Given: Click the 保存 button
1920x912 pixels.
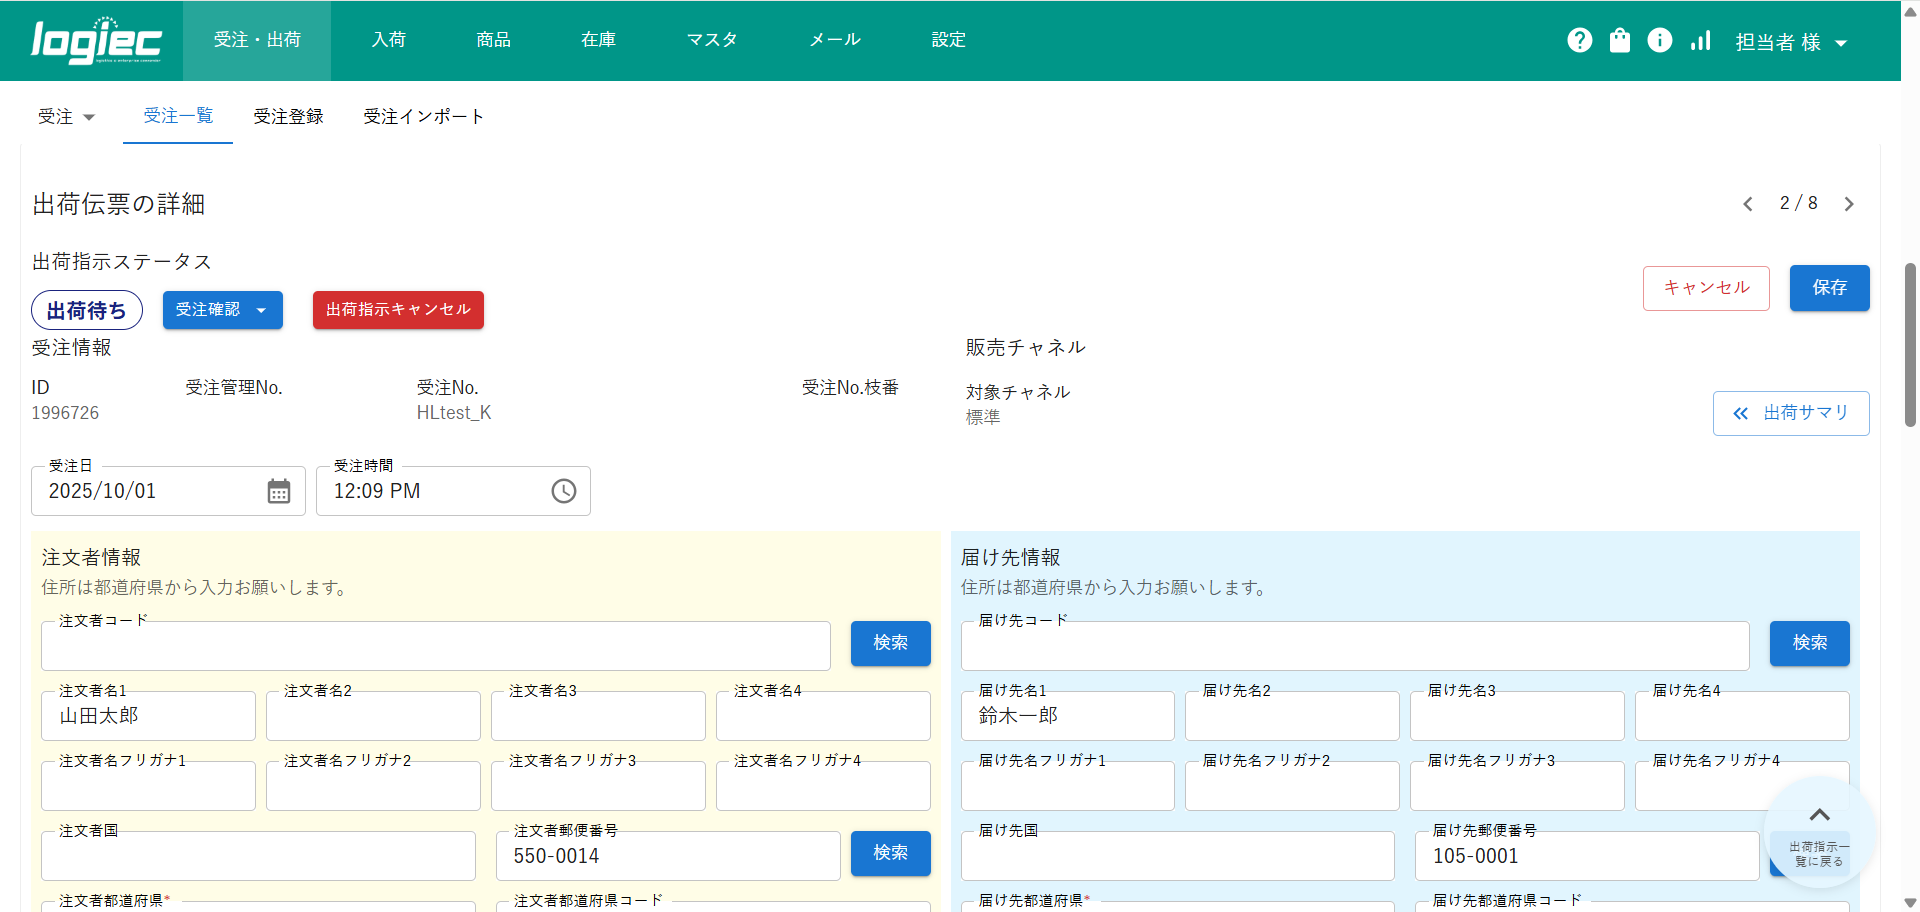Looking at the screenshot, I should coord(1829,288).
